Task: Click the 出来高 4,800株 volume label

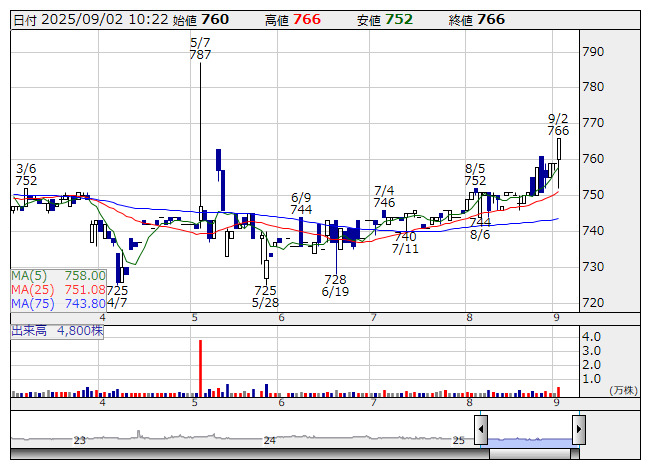Action: click(x=57, y=328)
